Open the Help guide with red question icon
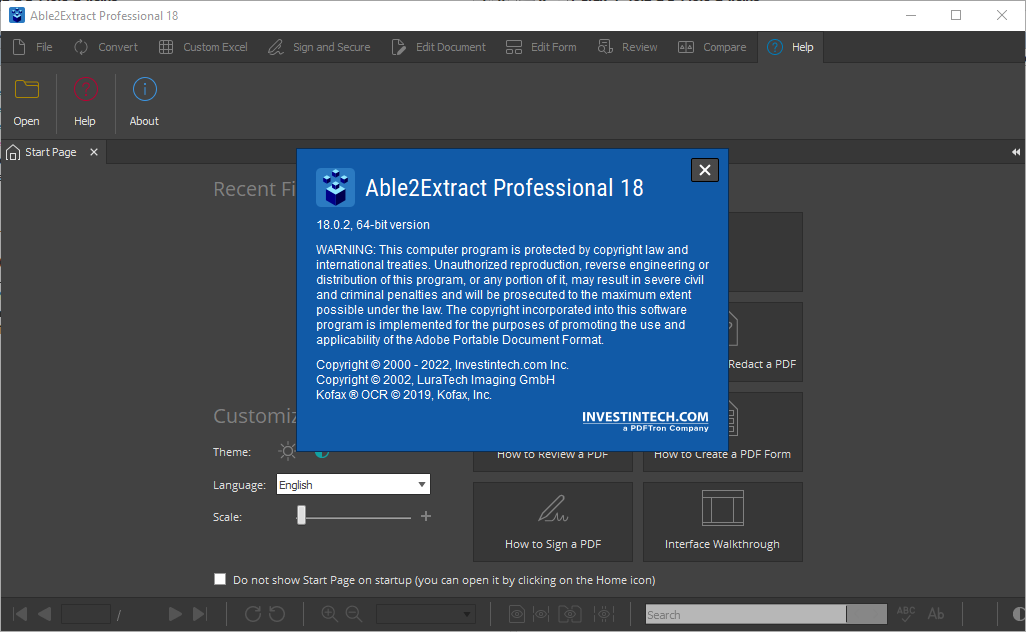Viewport: 1026px width, 632px height. point(85,90)
